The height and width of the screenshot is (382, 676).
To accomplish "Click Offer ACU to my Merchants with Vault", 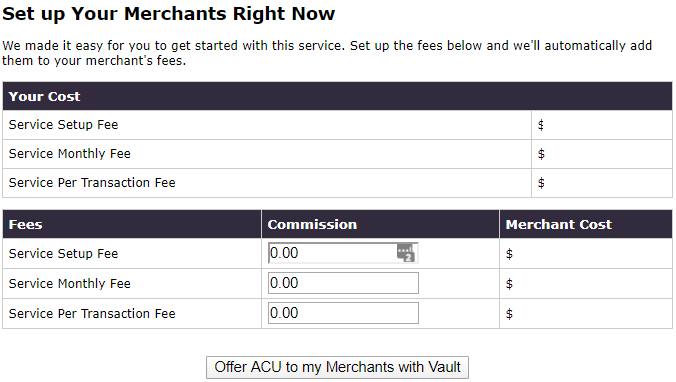I will [337, 367].
